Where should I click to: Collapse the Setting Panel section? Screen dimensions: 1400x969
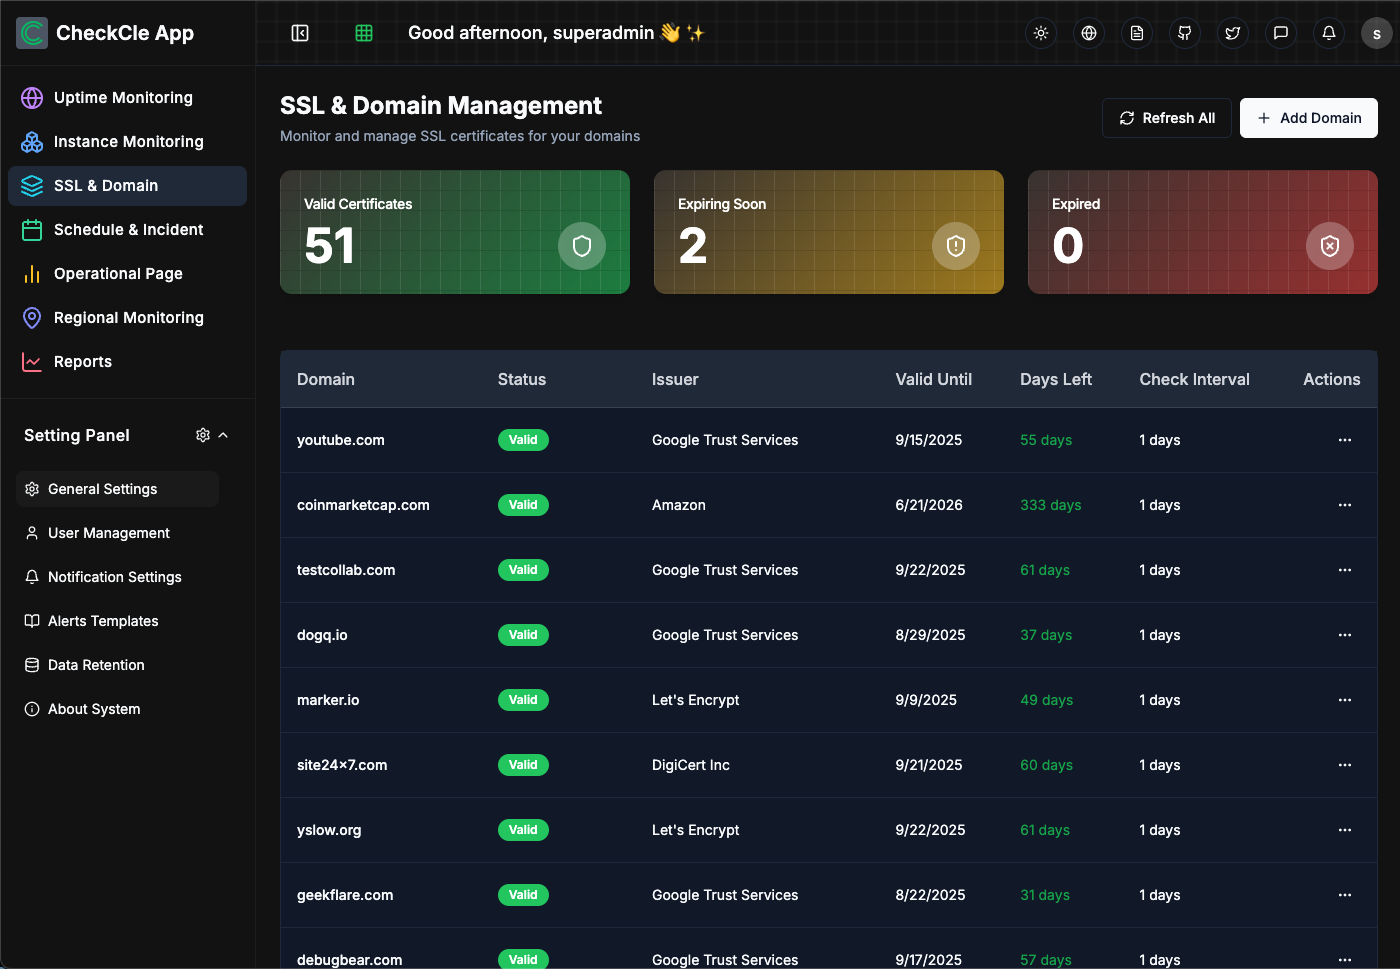[x=224, y=434]
